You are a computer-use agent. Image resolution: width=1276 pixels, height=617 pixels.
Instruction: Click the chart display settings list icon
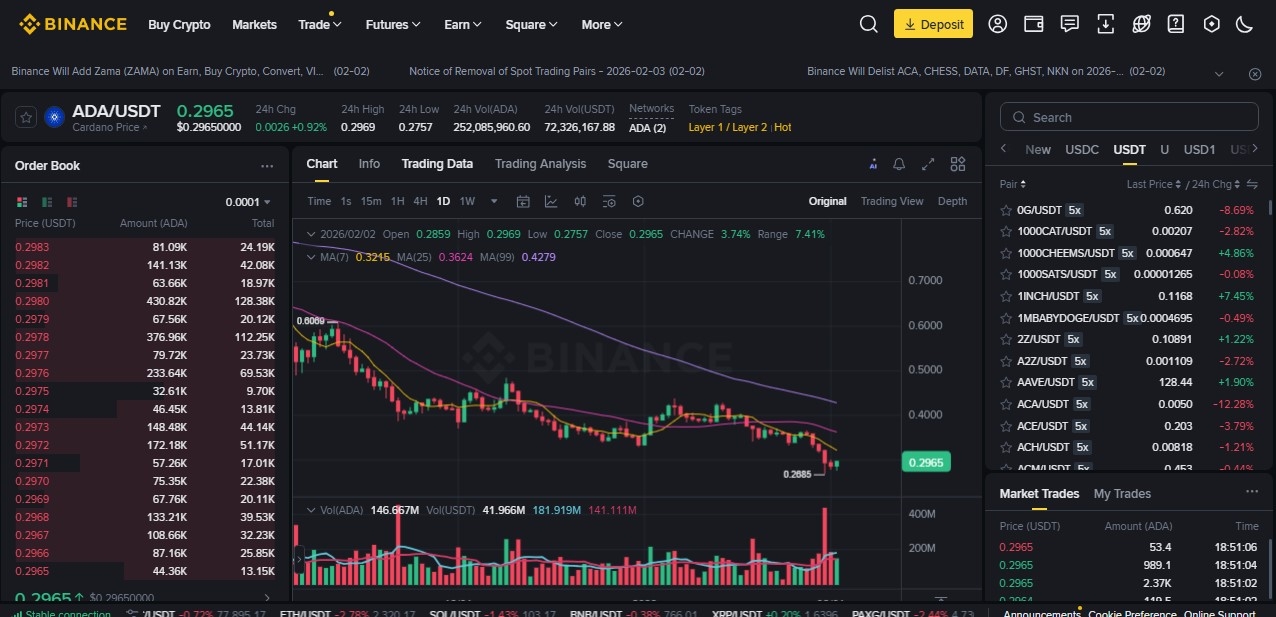click(609, 201)
